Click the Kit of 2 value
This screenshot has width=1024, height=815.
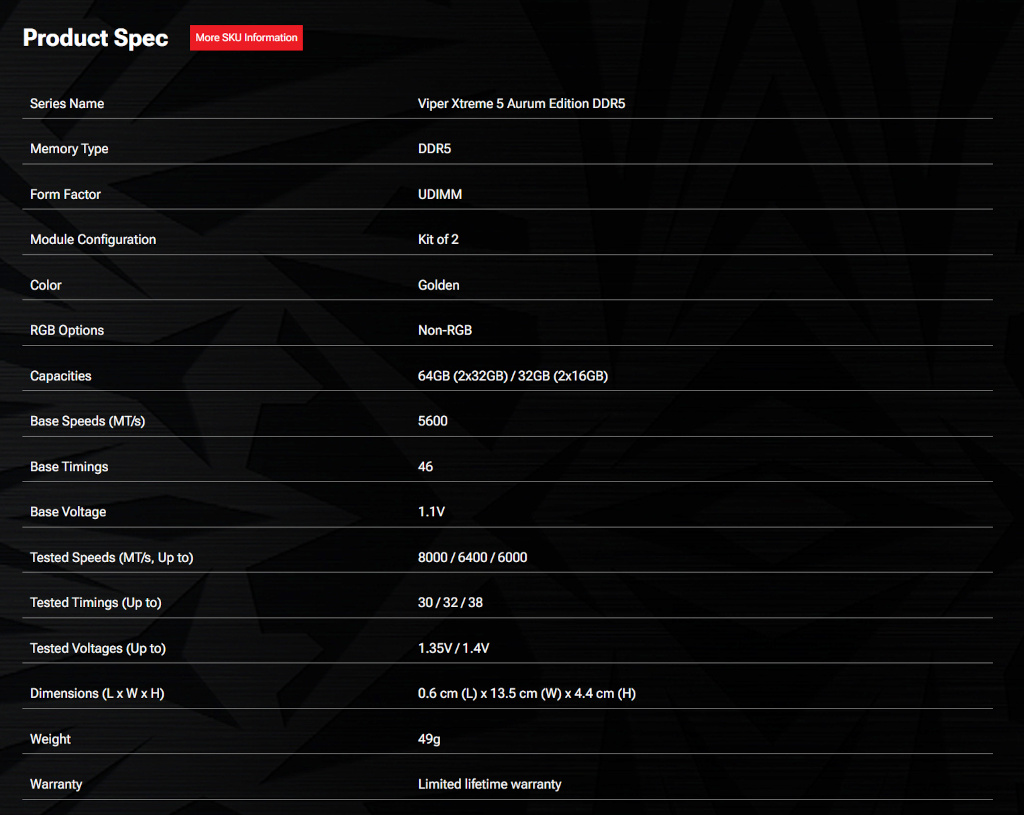[438, 240]
